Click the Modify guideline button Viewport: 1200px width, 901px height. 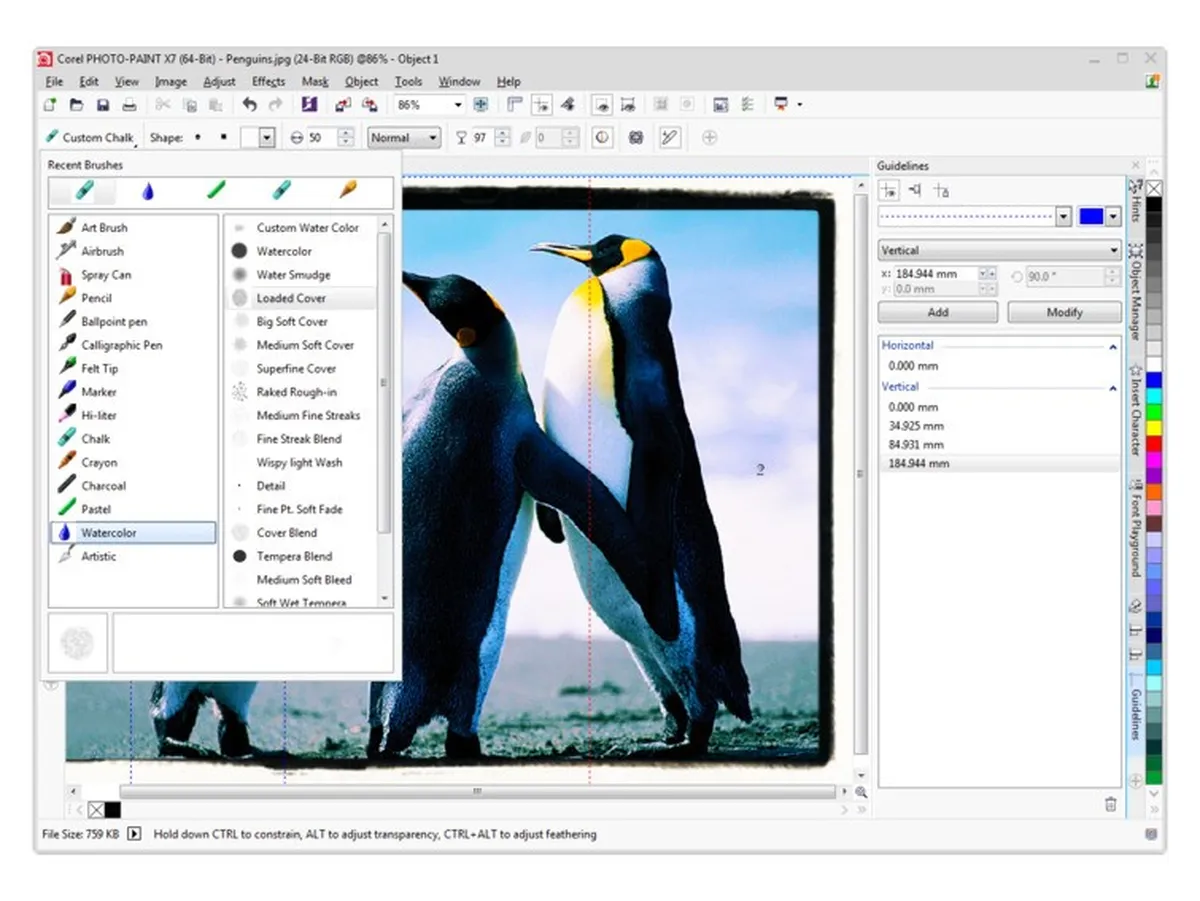(x=1064, y=312)
